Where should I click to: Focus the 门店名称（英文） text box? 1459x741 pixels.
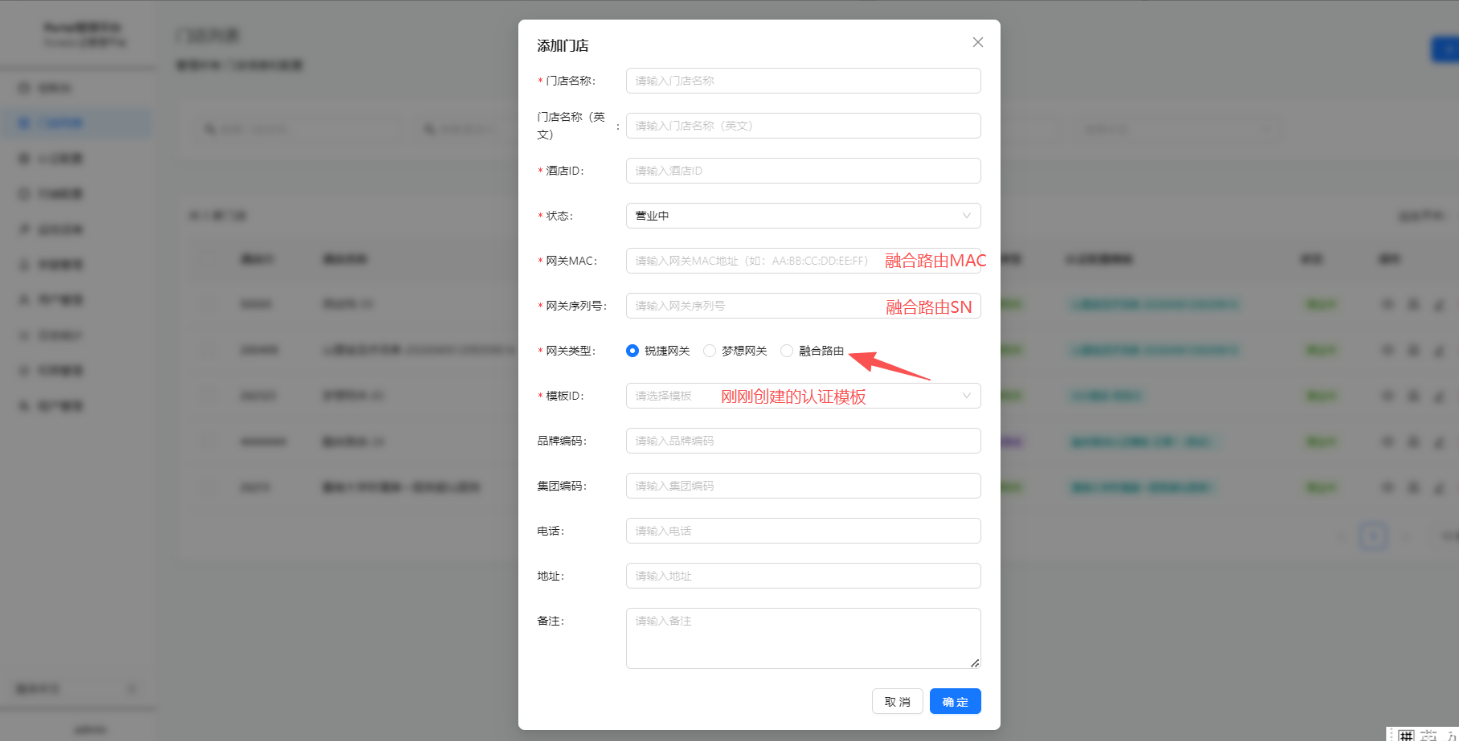[803, 126]
